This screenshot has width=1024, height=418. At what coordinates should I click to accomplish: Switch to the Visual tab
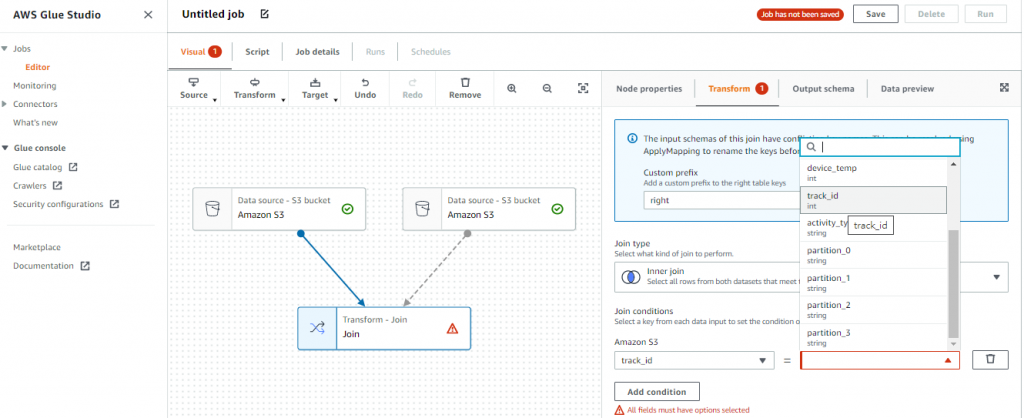200,52
